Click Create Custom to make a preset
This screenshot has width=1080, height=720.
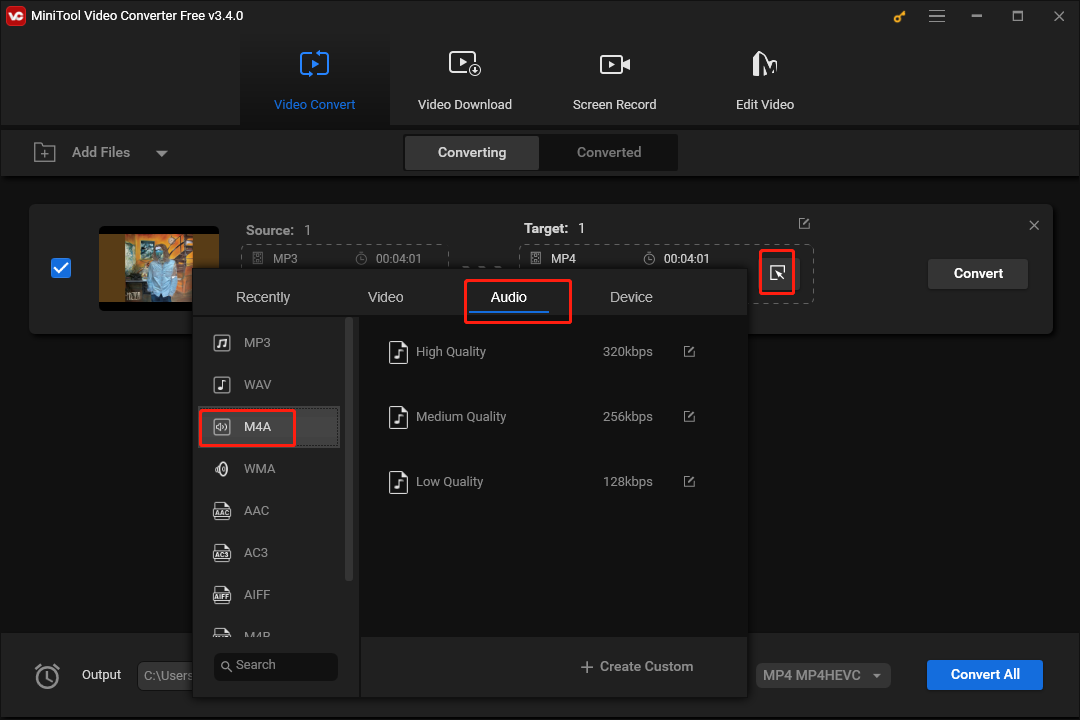(636, 666)
